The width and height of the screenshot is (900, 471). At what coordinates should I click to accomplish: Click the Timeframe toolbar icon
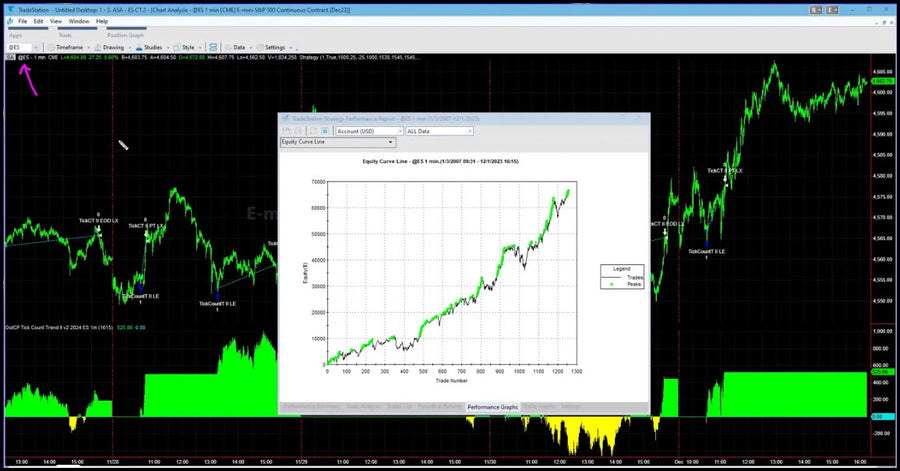click(51, 47)
